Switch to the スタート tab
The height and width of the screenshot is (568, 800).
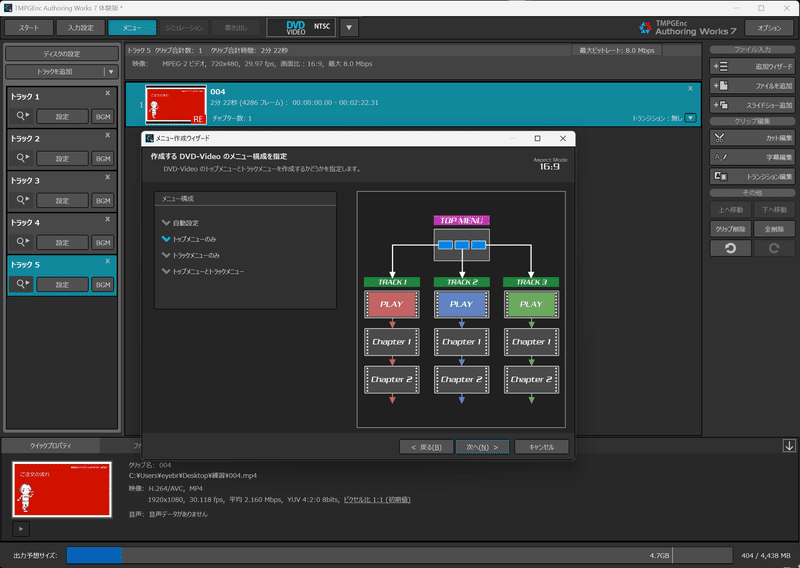pyautogui.click(x=29, y=28)
